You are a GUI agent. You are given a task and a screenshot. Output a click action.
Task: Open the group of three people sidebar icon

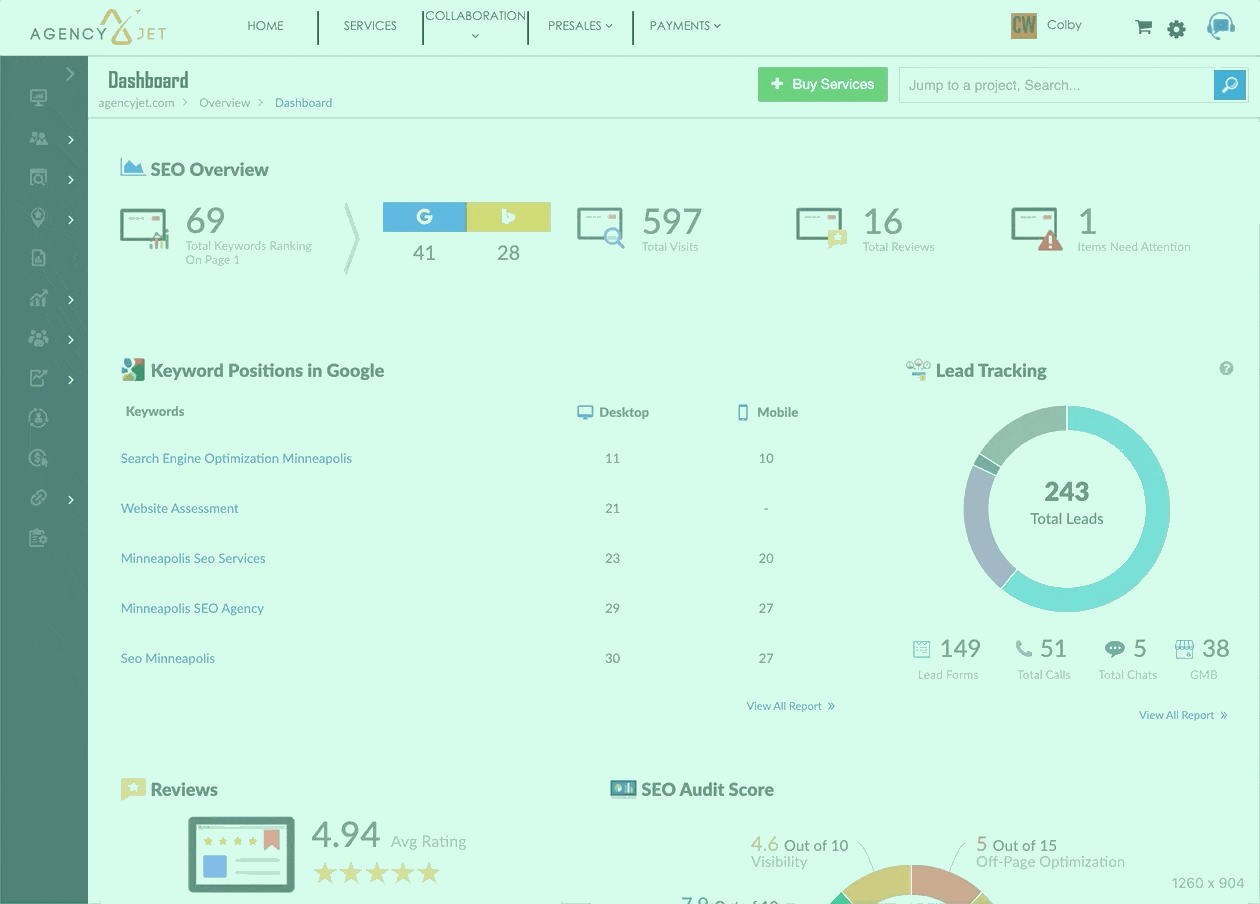(38, 339)
